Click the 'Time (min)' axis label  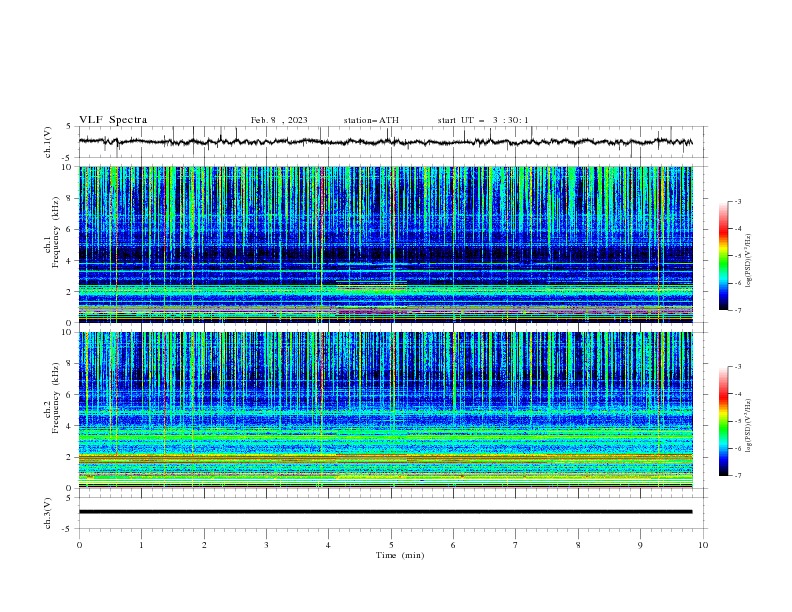click(x=400, y=555)
